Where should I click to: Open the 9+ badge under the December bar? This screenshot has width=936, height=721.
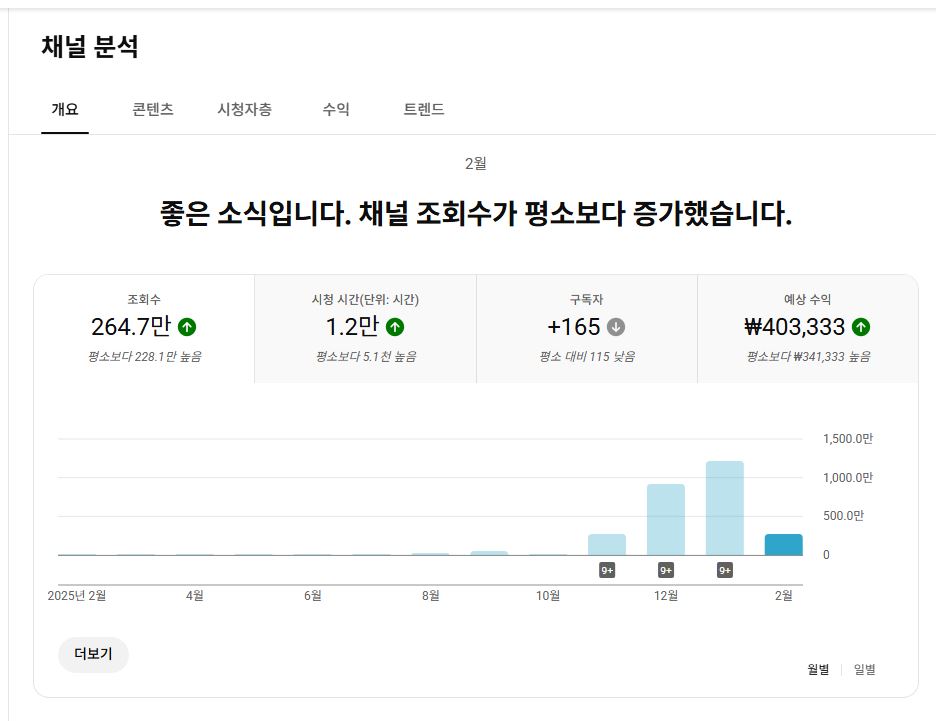[666, 570]
